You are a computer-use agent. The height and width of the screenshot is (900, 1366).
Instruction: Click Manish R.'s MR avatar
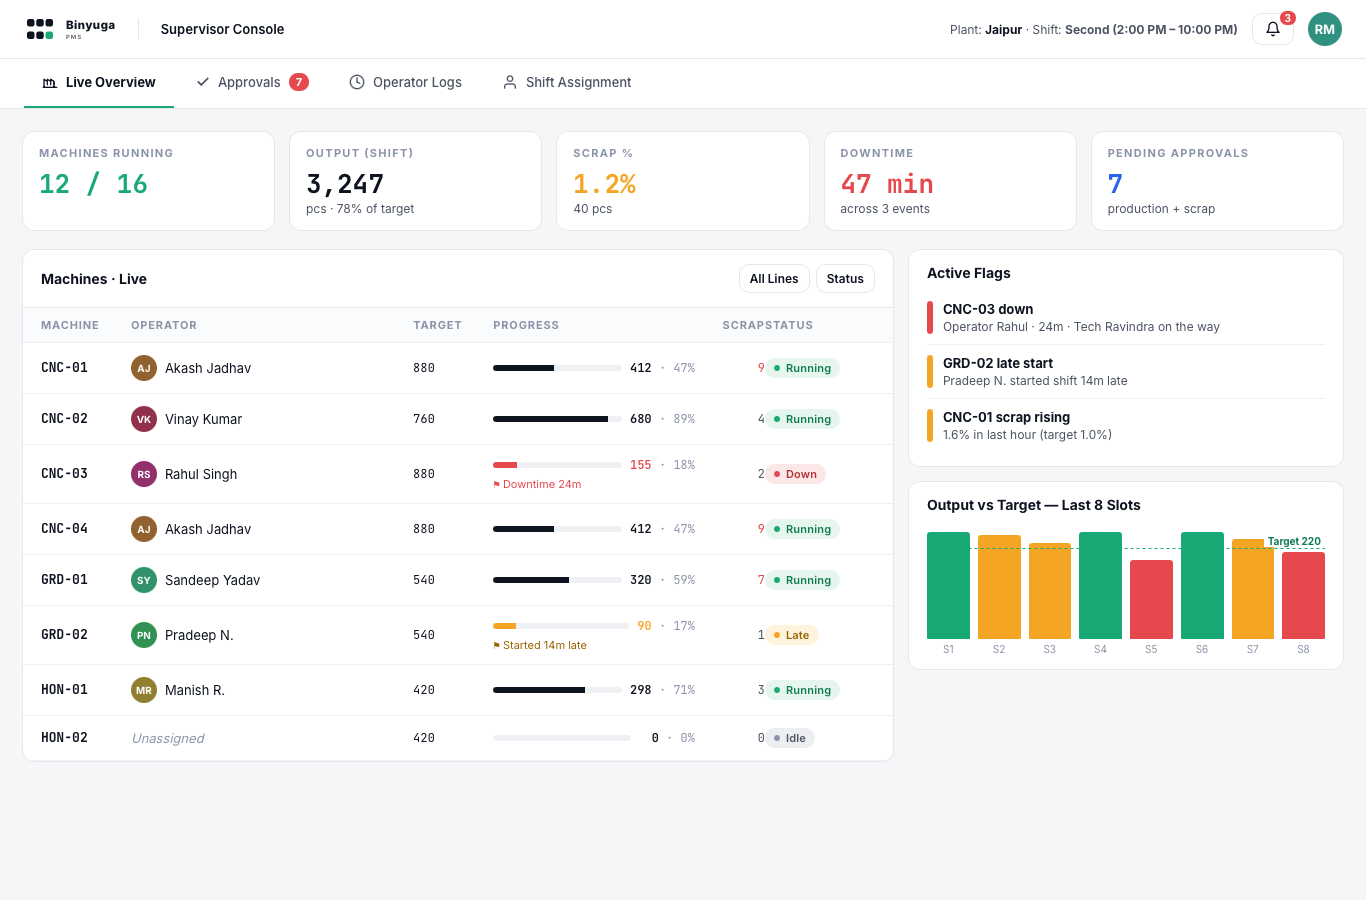(x=144, y=690)
